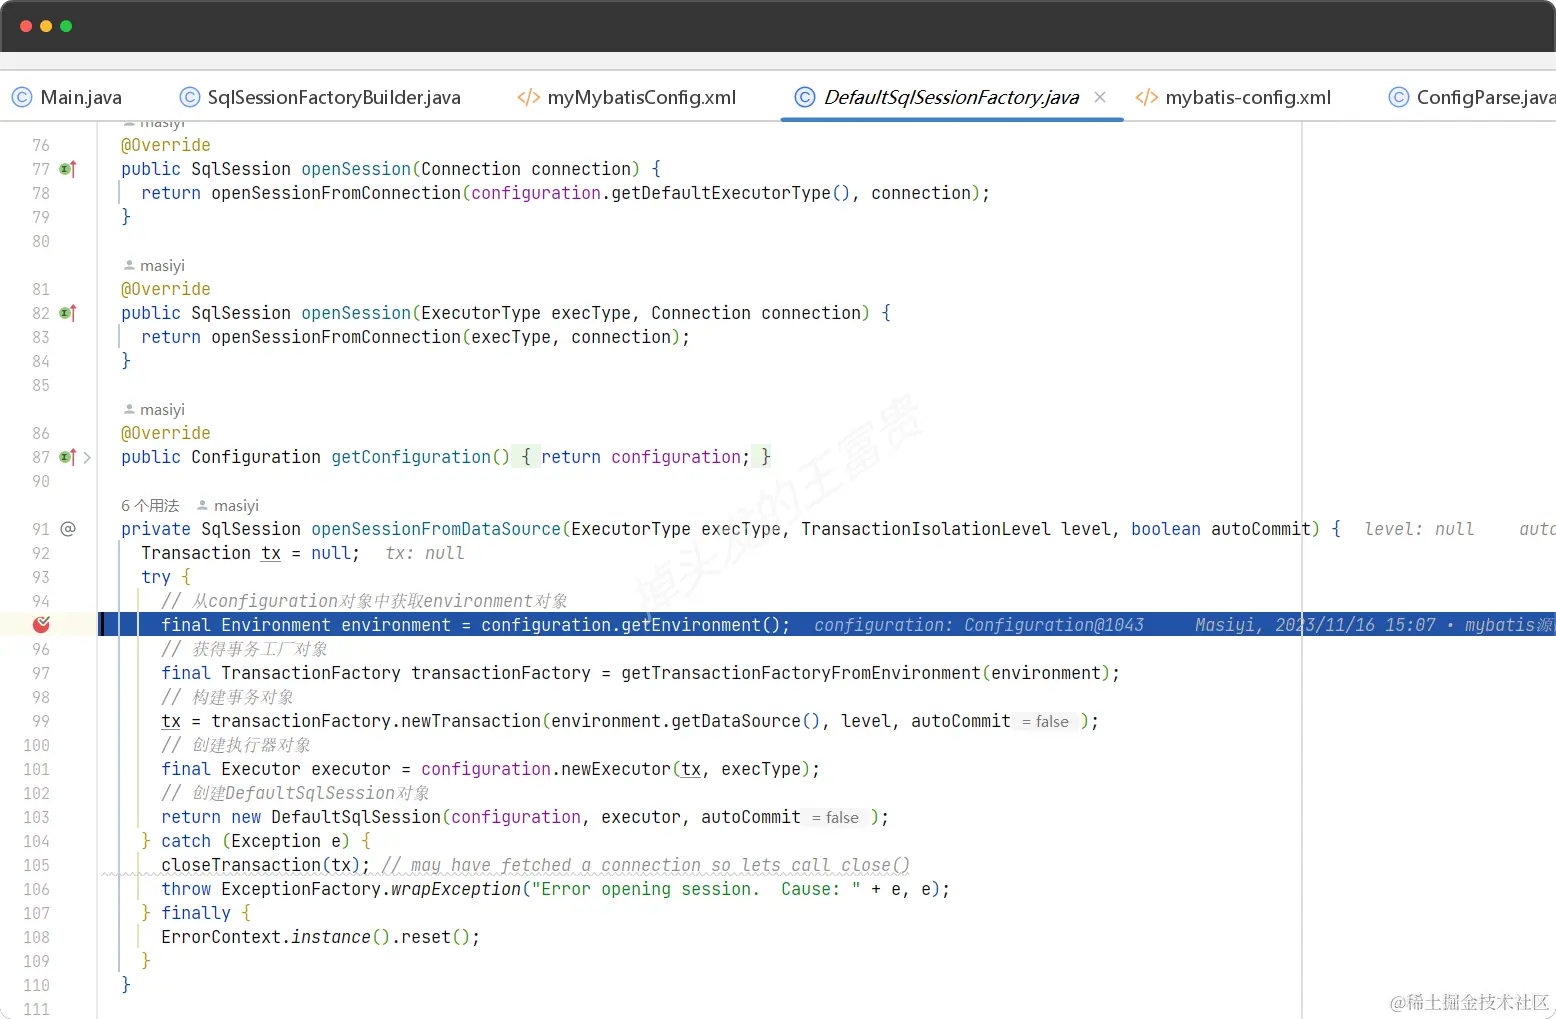Screen dimensions: 1556x1019
Task: Click the masiyi author hint above line 81
Action: 154,265
